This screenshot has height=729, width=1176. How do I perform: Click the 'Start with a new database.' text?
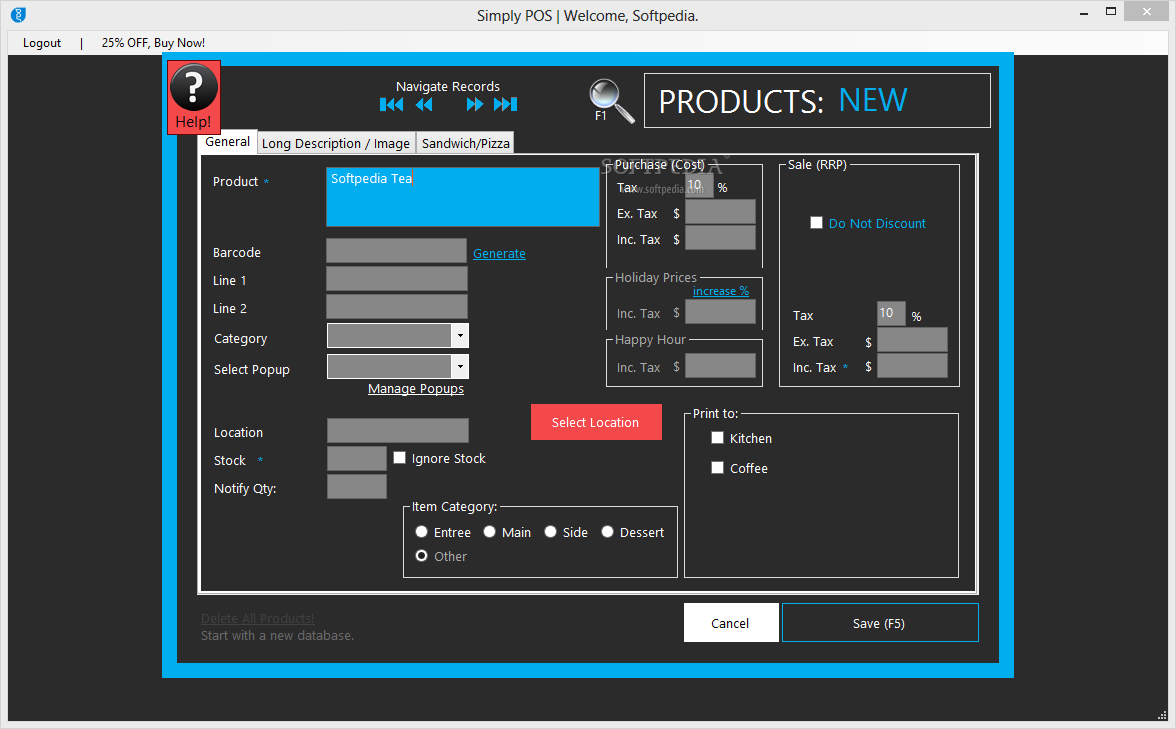(278, 635)
